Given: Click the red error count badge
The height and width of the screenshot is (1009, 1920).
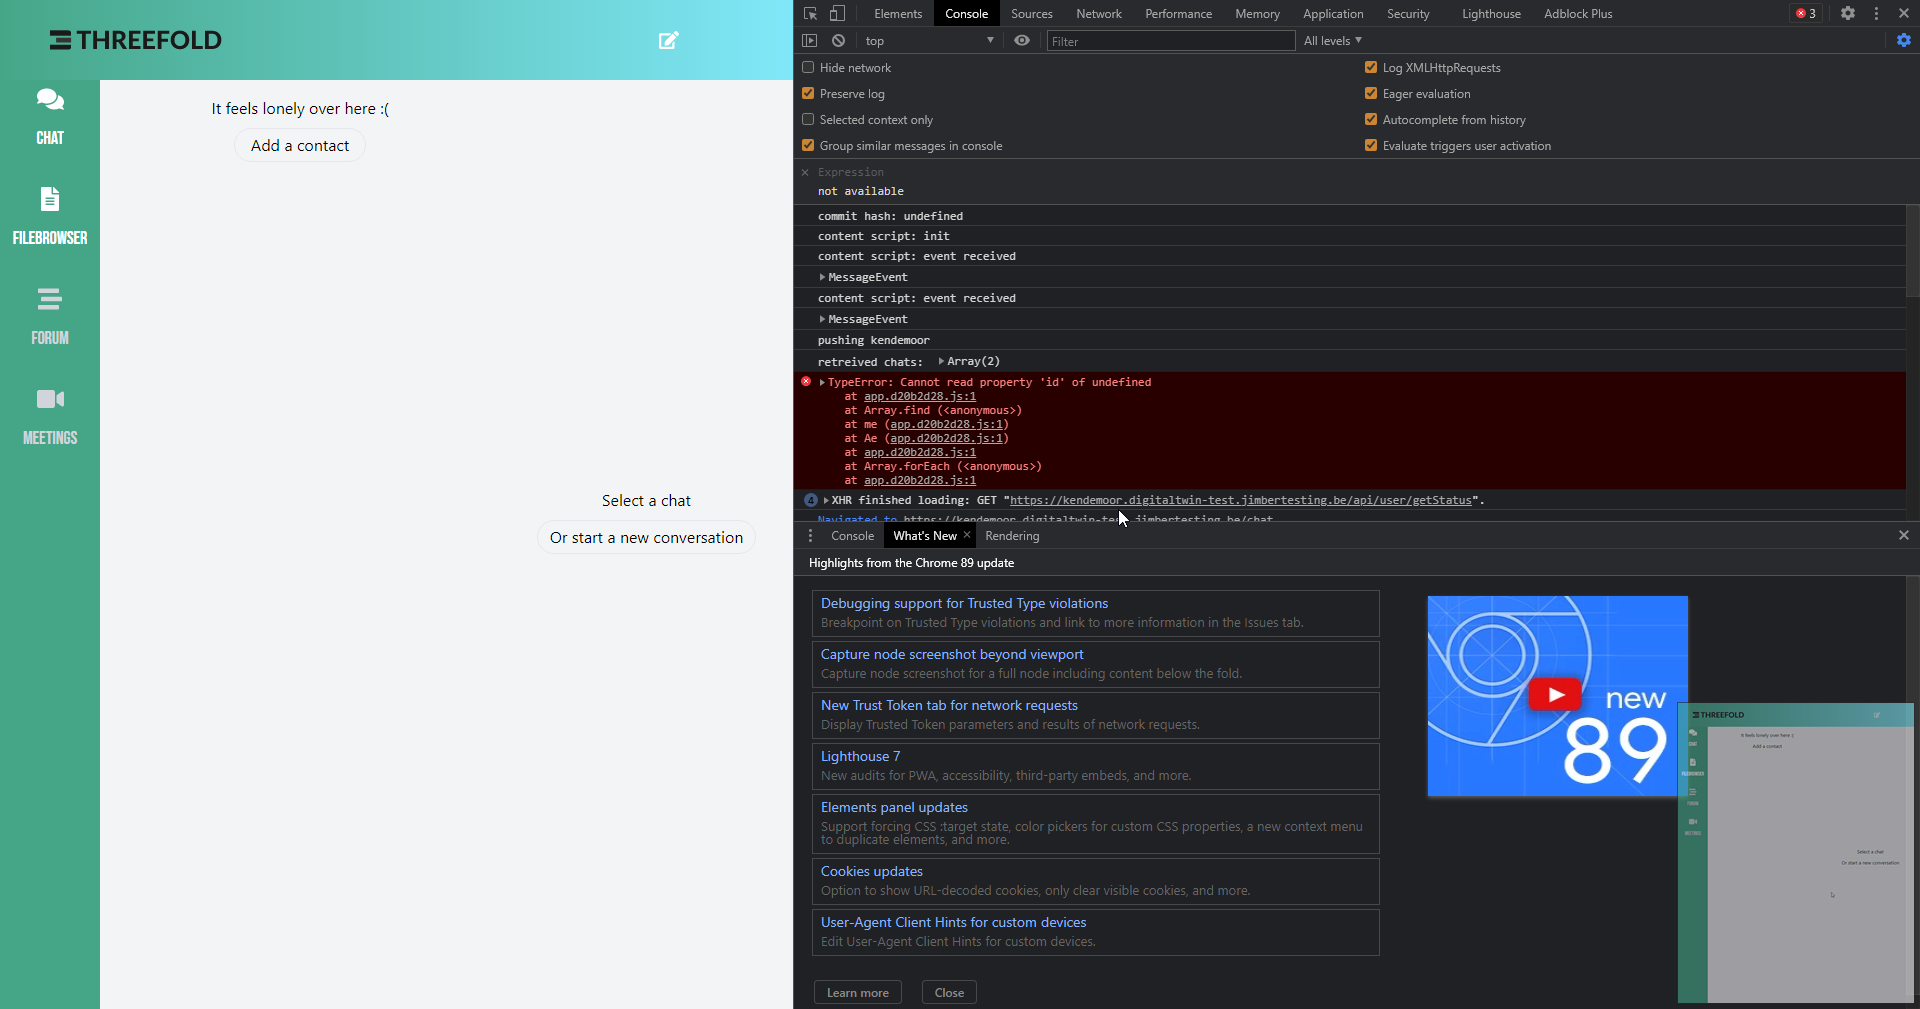Looking at the screenshot, I should pos(1806,13).
